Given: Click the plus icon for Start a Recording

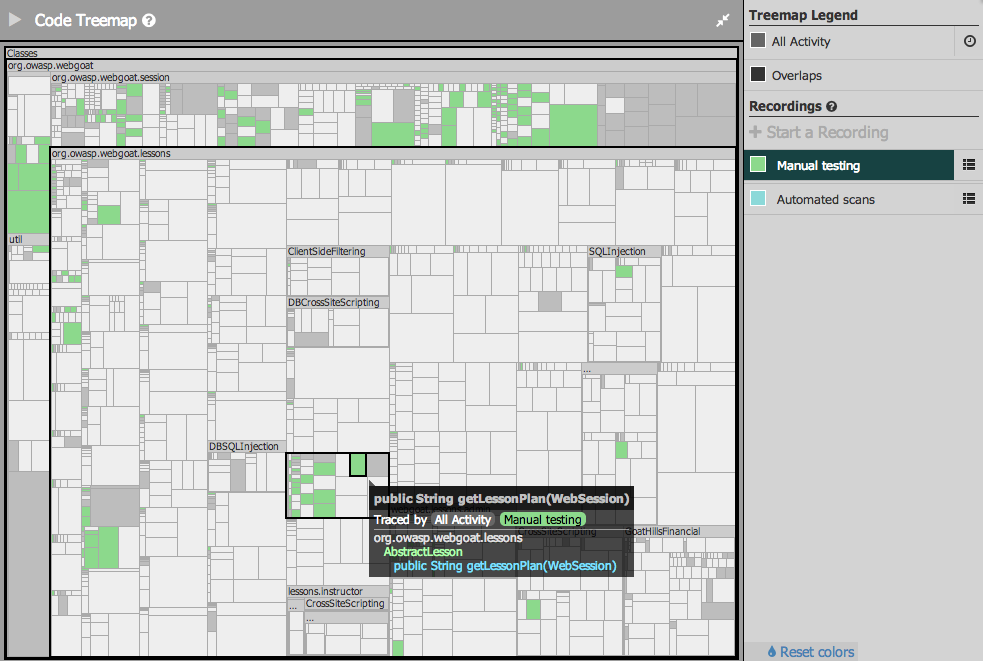Looking at the screenshot, I should 755,133.
